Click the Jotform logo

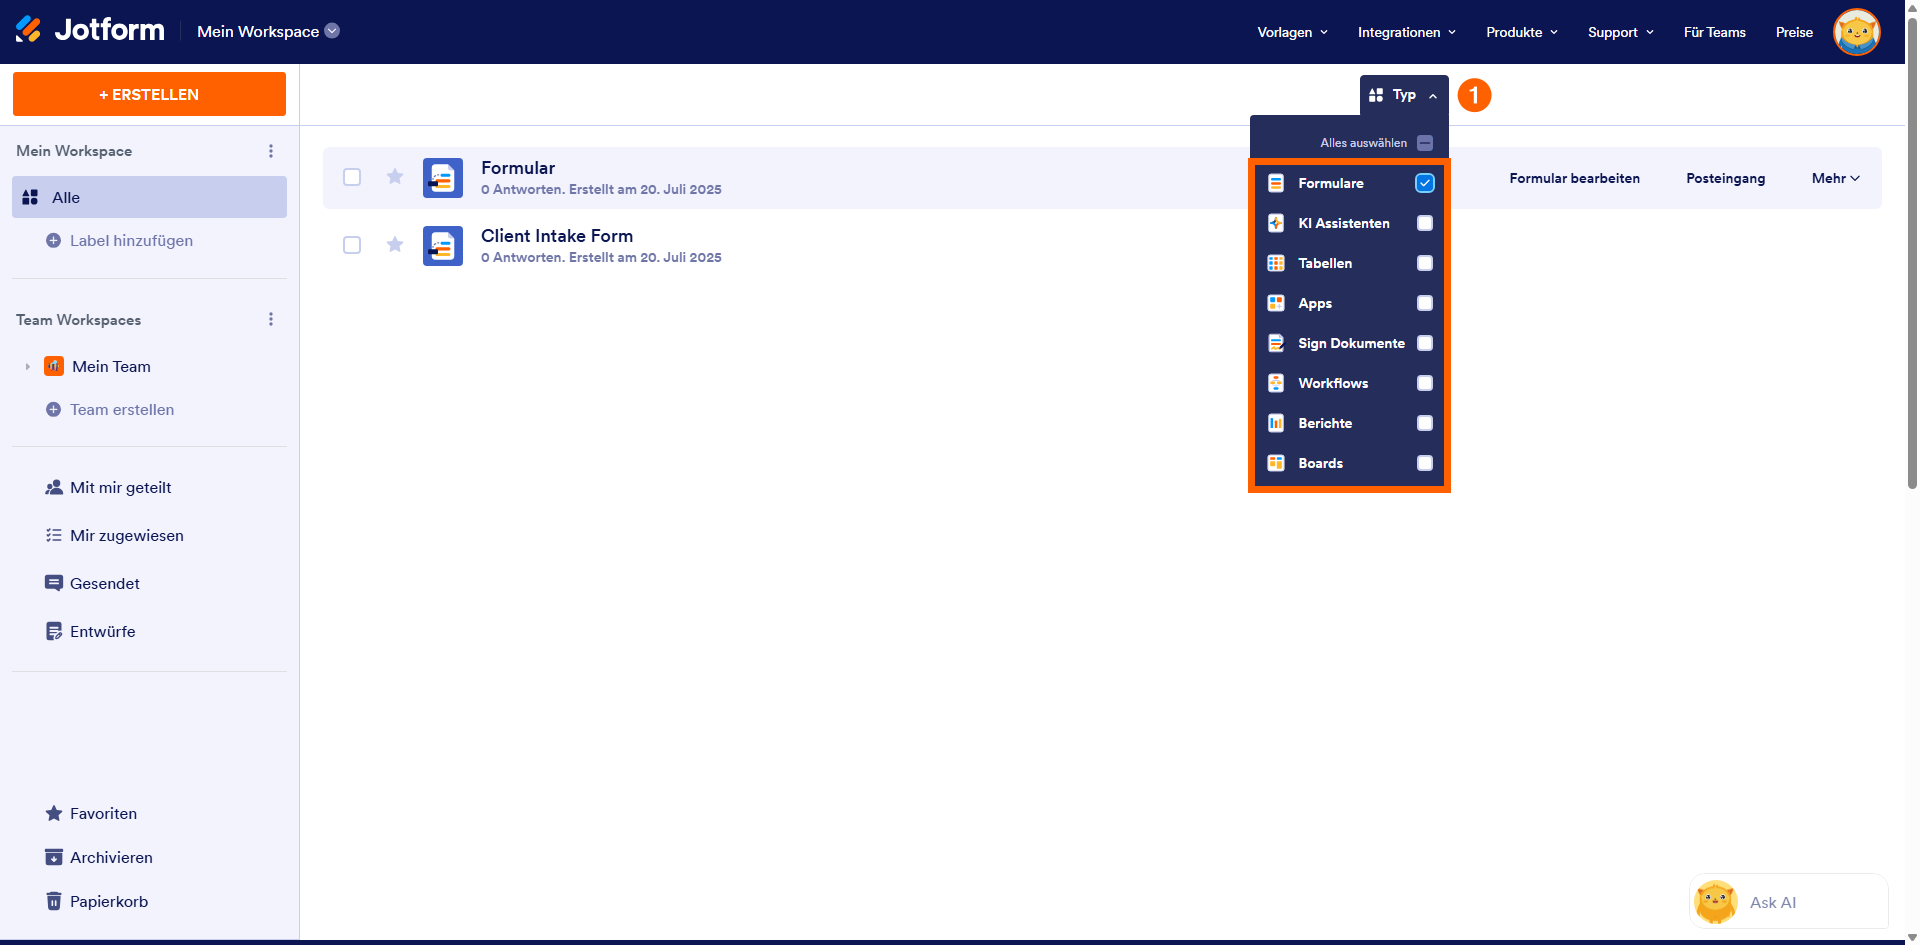point(90,31)
